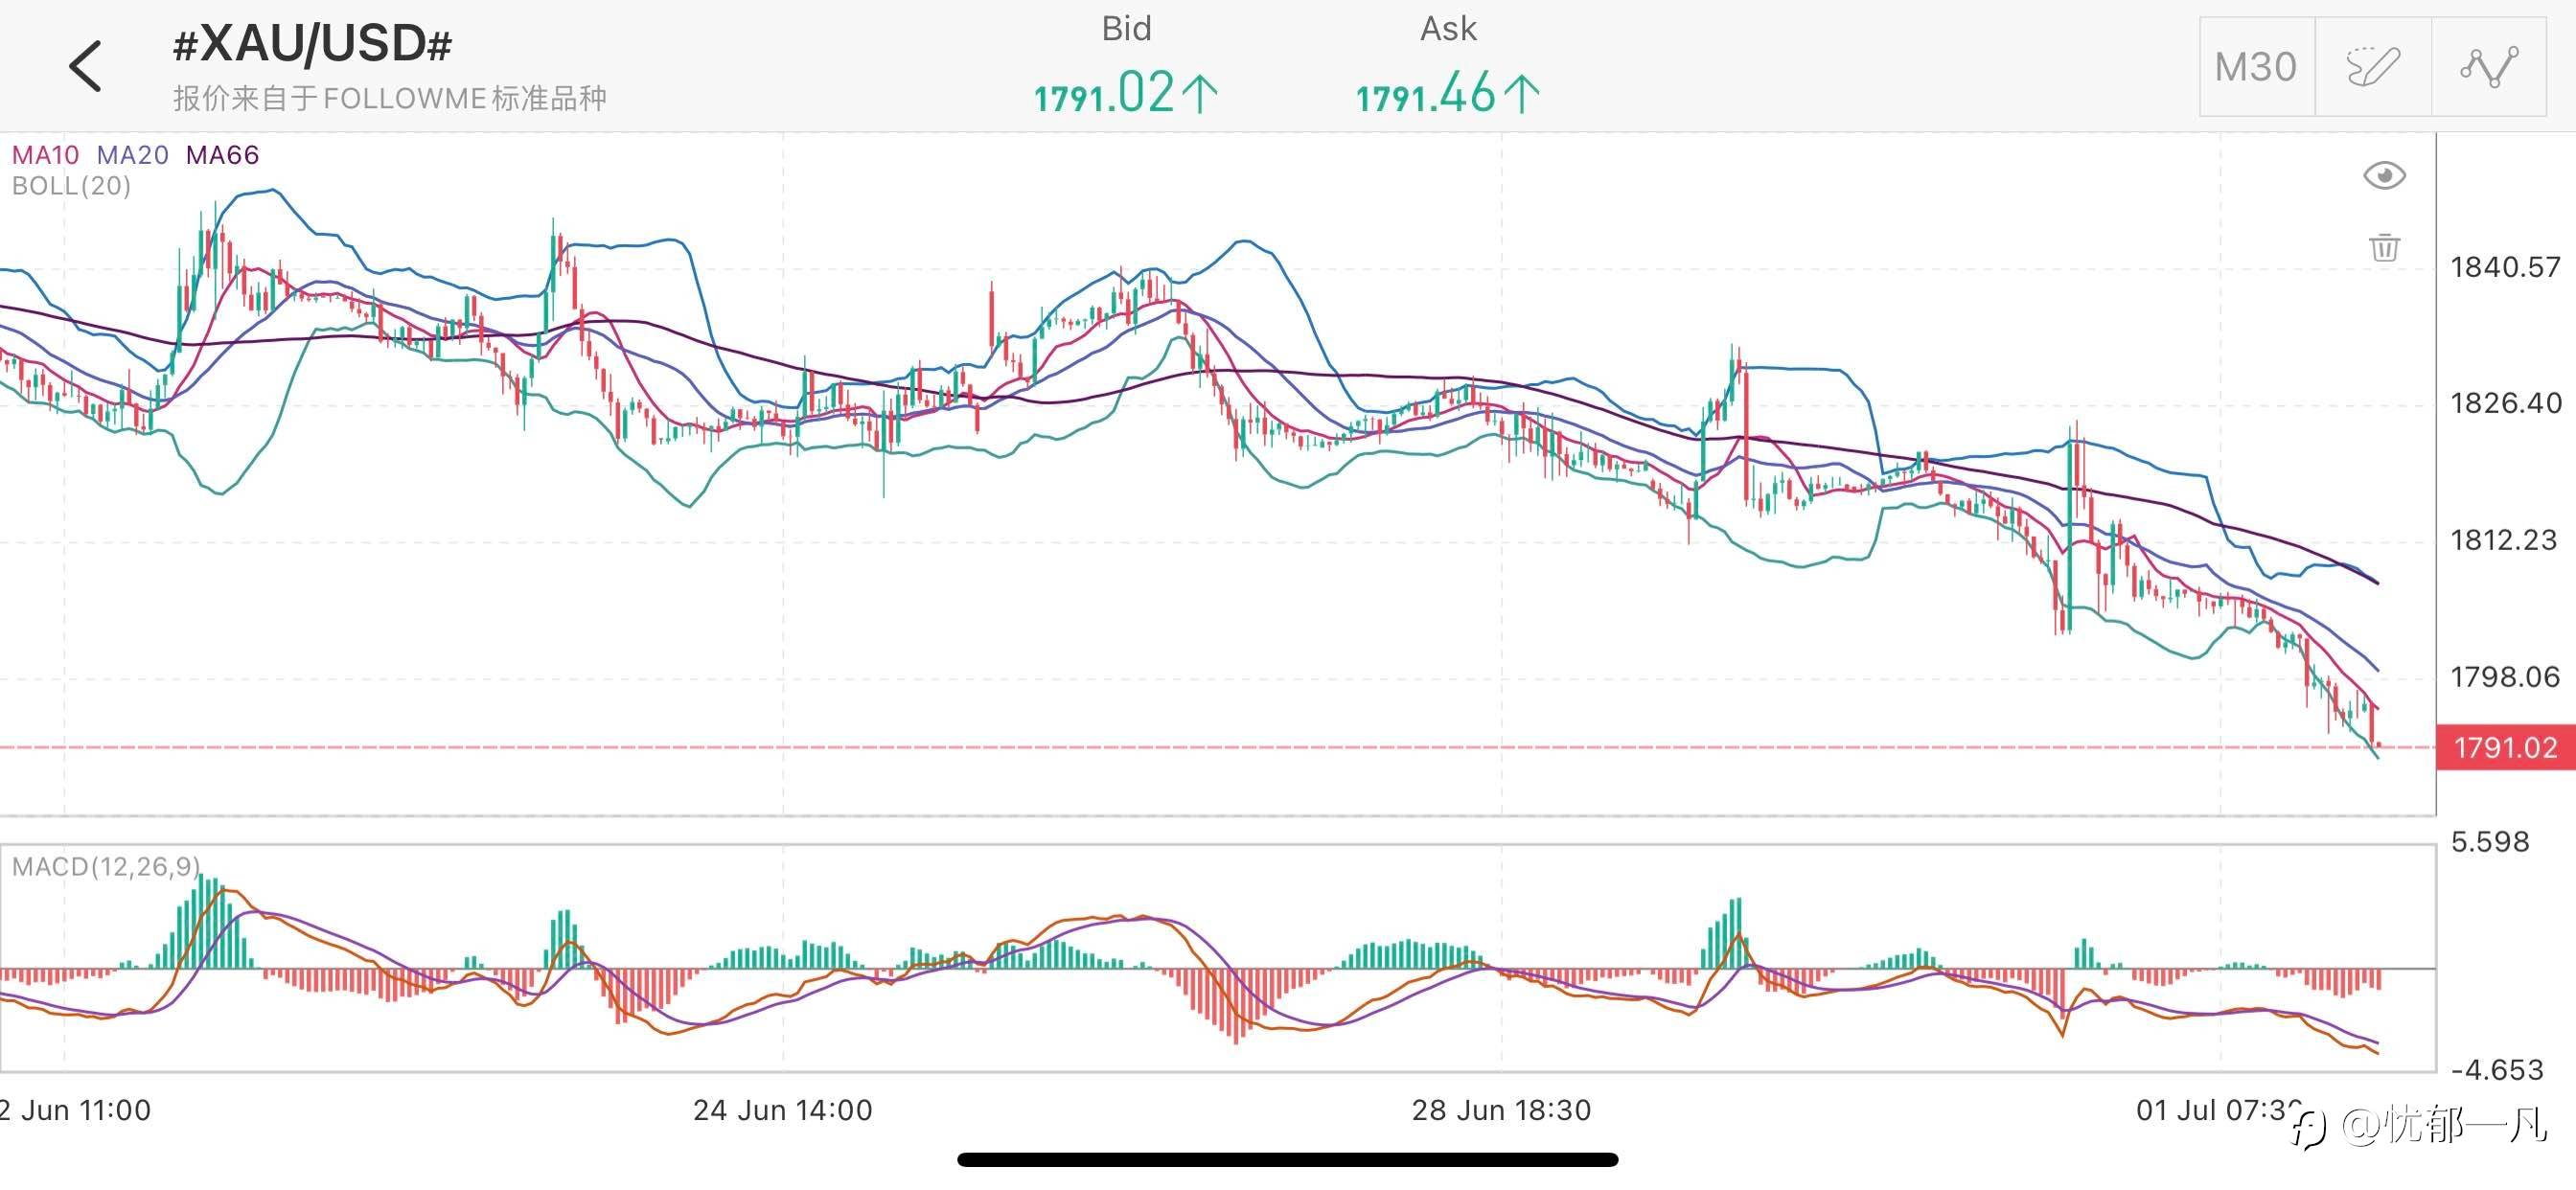Tap the iOS home indicator bar
Screen dimensions: 2576x1190
tap(1287, 1160)
